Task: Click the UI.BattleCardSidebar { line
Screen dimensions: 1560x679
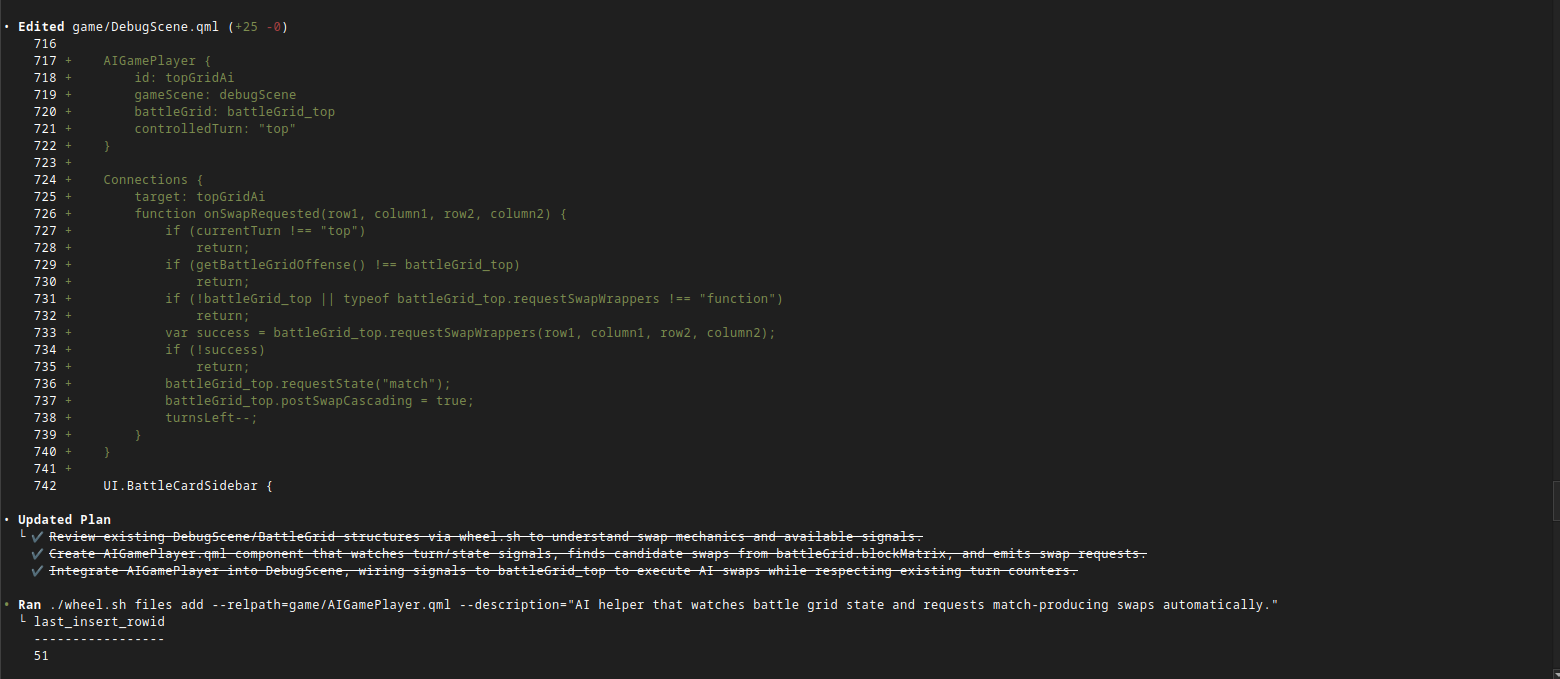Action: [188, 486]
